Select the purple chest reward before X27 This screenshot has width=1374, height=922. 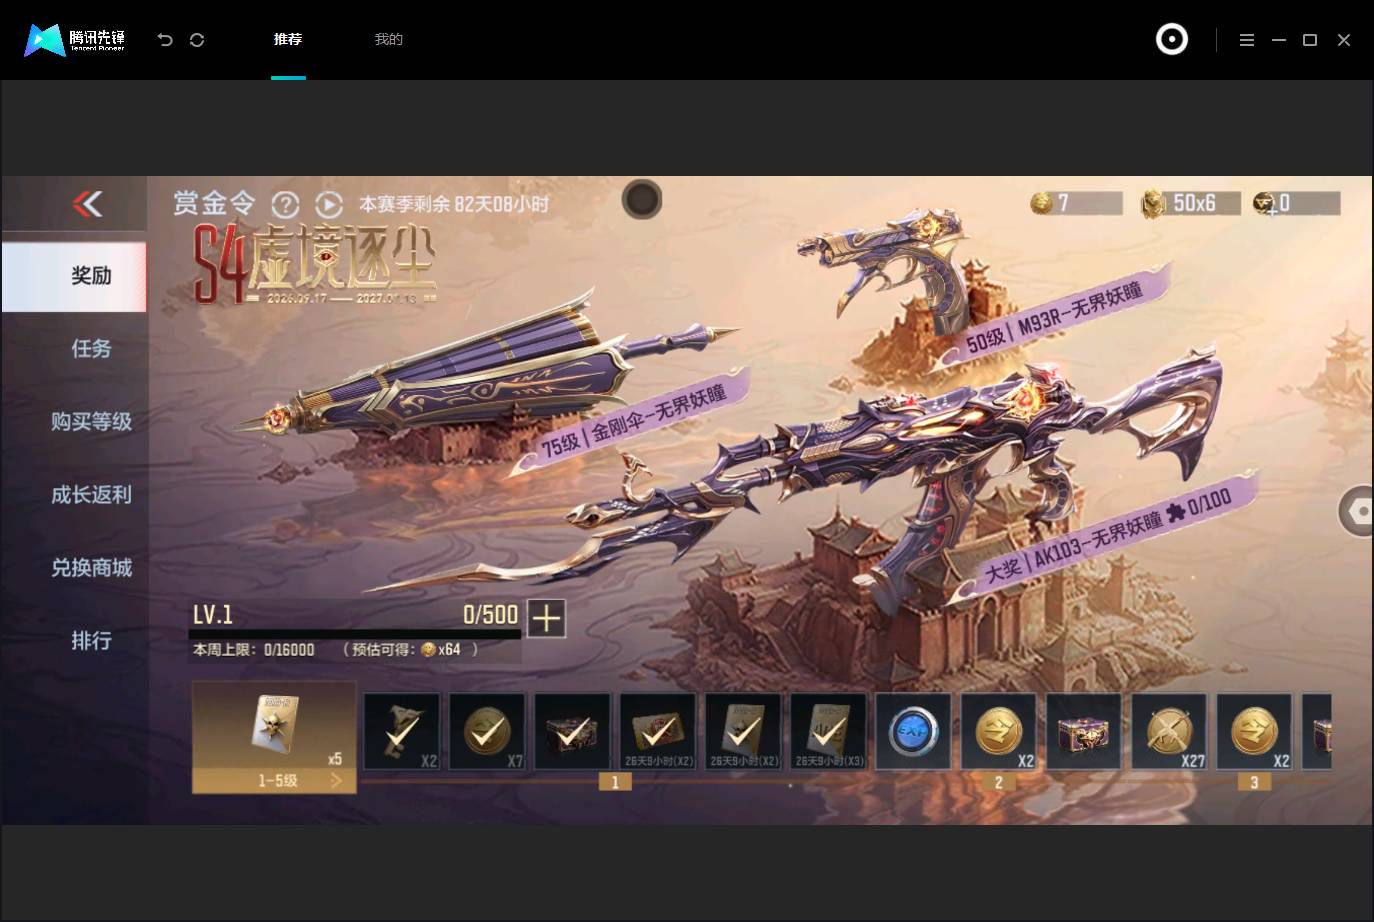pos(1084,731)
